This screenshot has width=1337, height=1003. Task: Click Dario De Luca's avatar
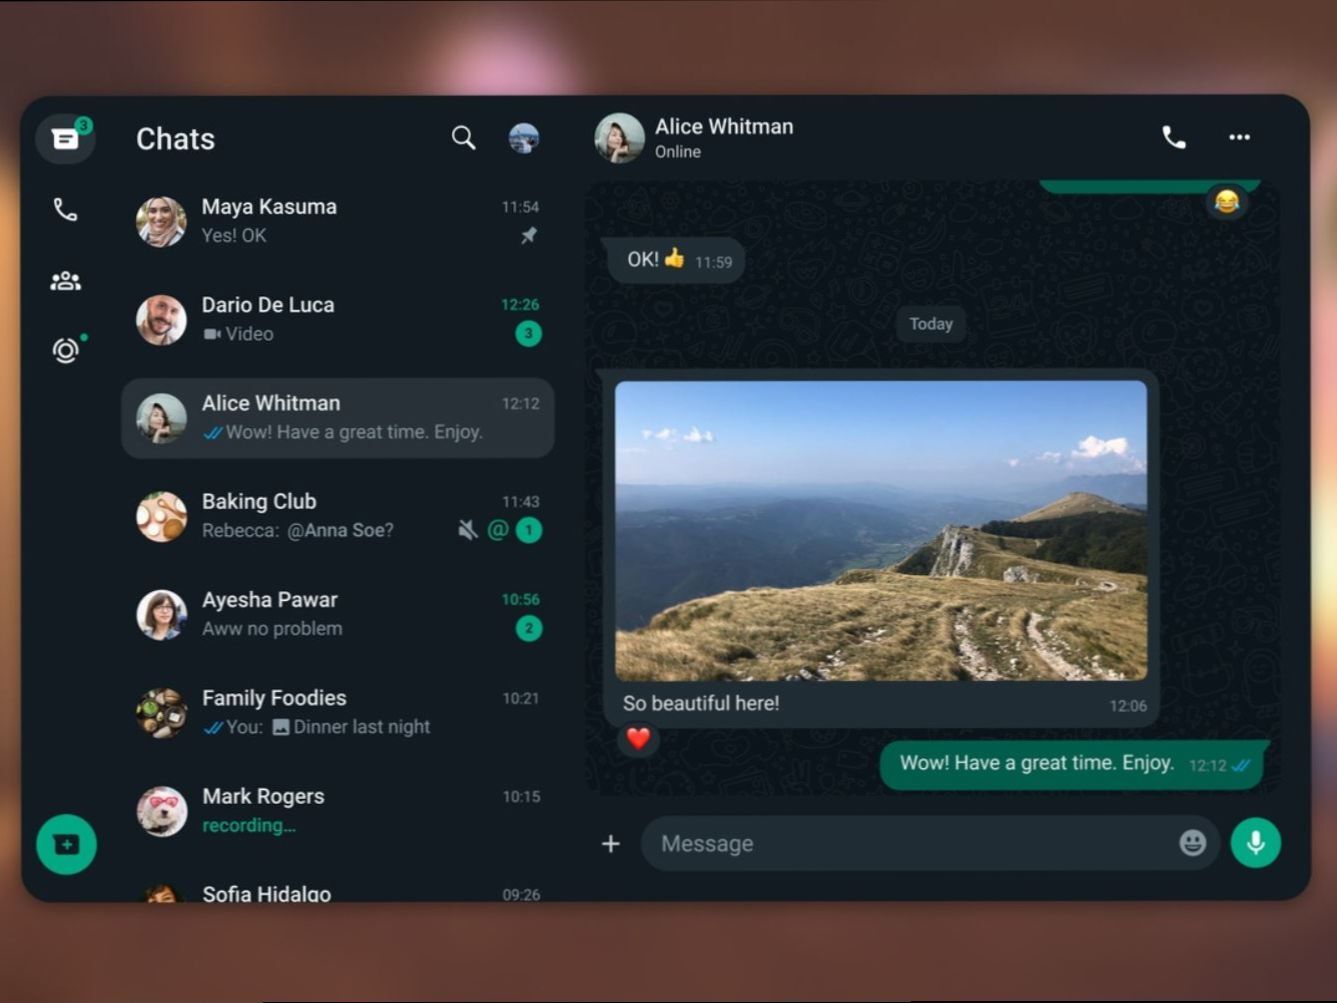[161, 319]
